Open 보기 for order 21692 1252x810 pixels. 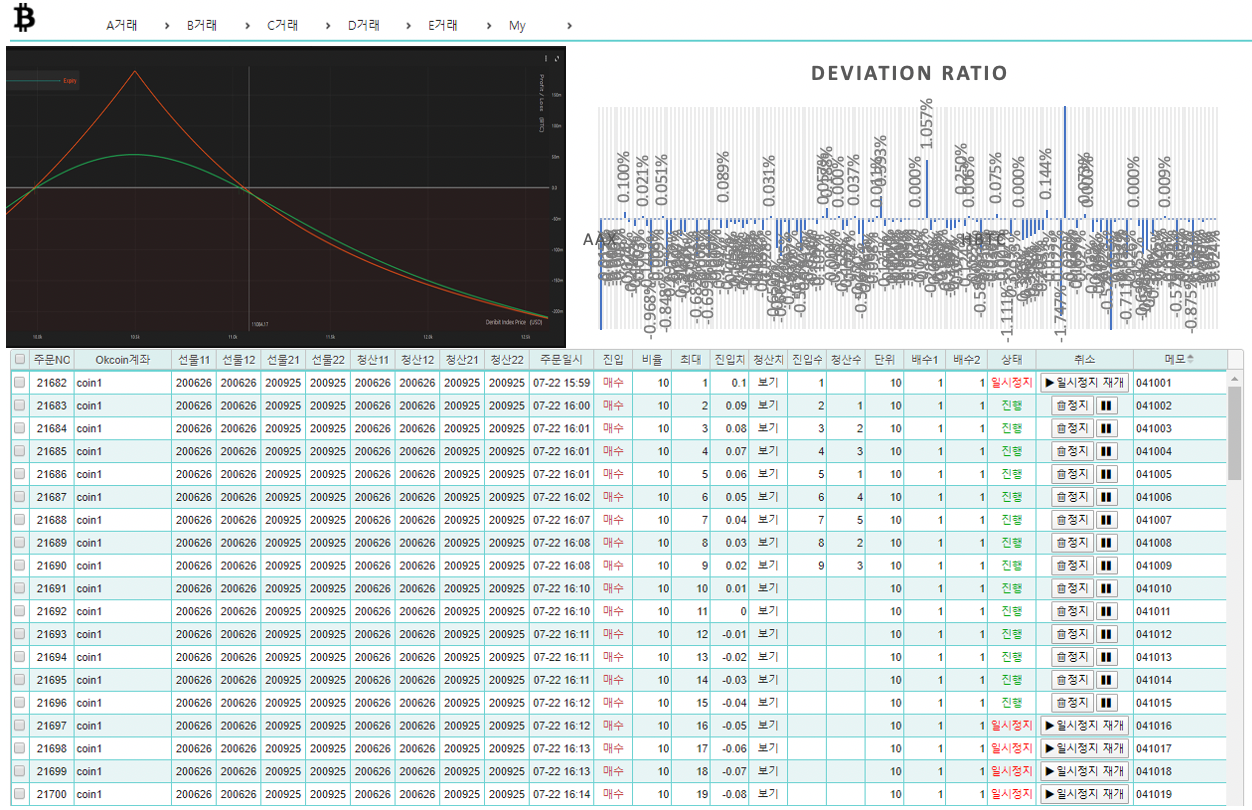[768, 611]
